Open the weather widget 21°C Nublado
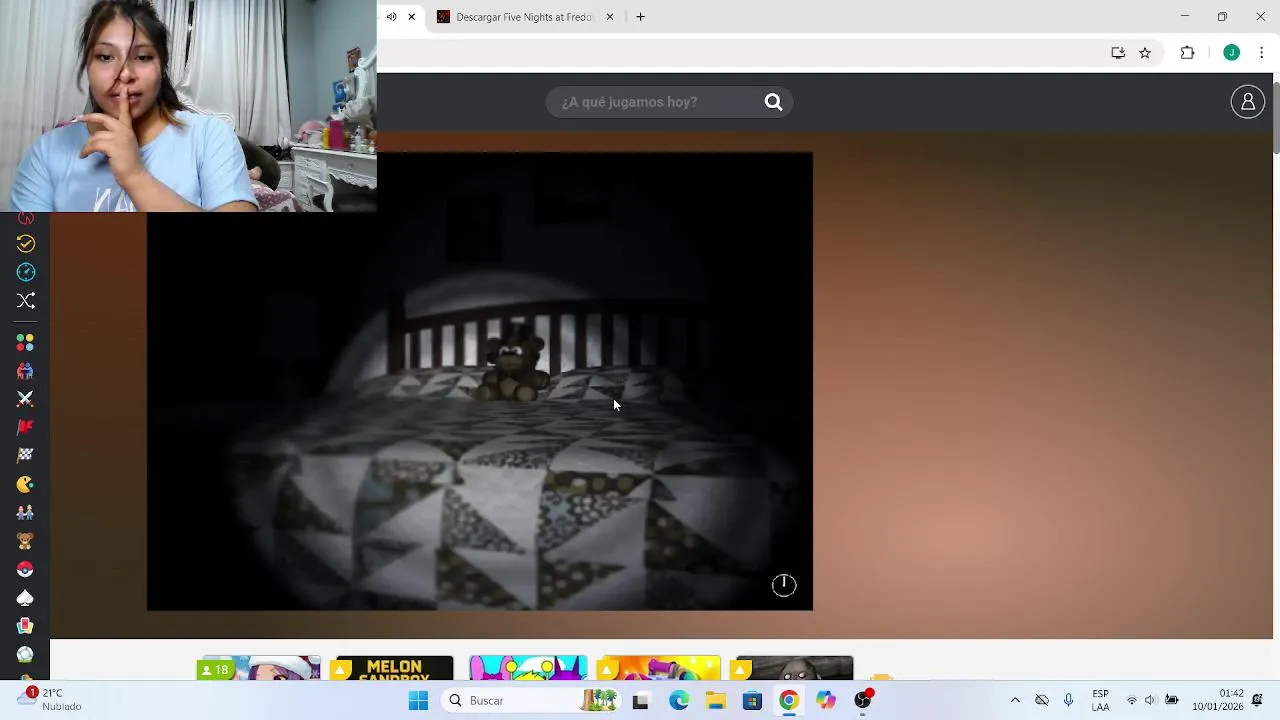Screen dimensions: 1280x720 click(x=50, y=700)
